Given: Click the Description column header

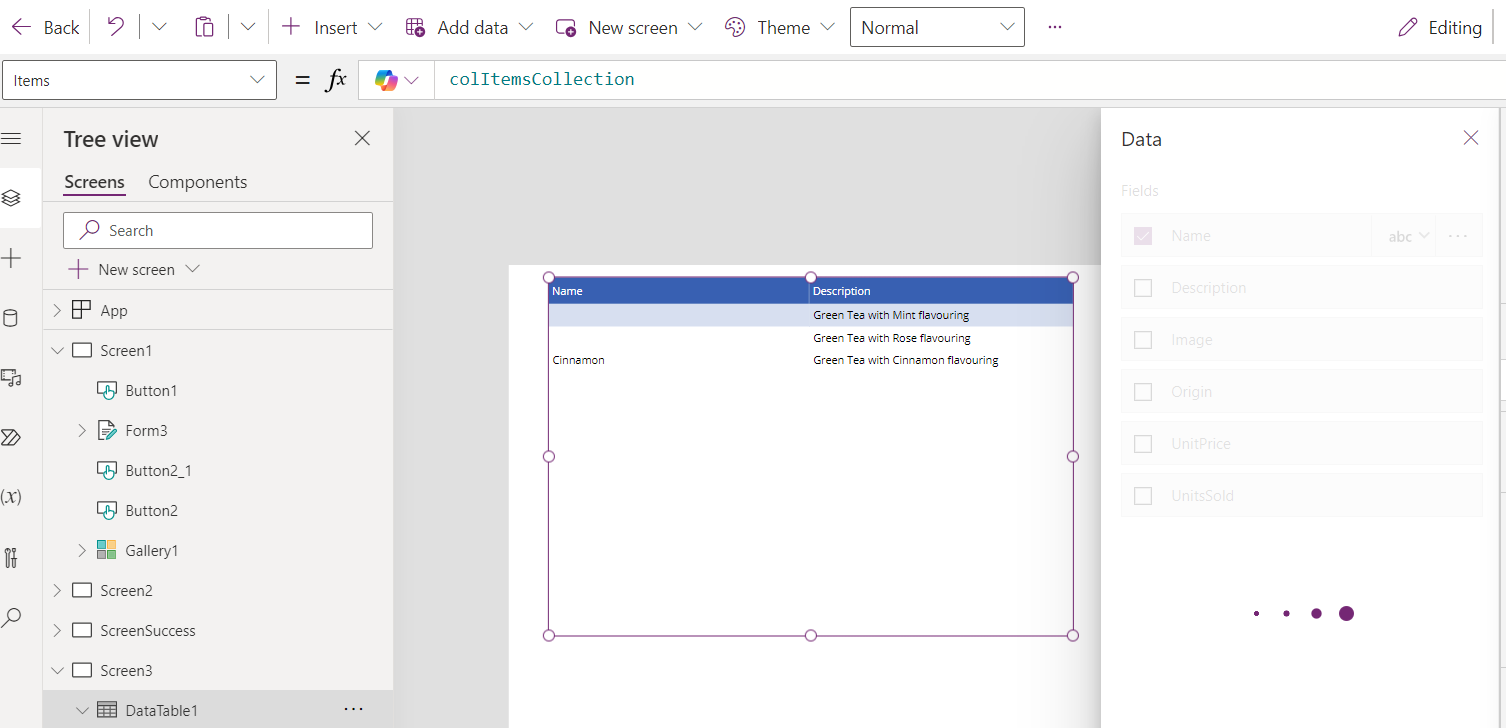Looking at the screenshot, I should click(x=941, y=291).
